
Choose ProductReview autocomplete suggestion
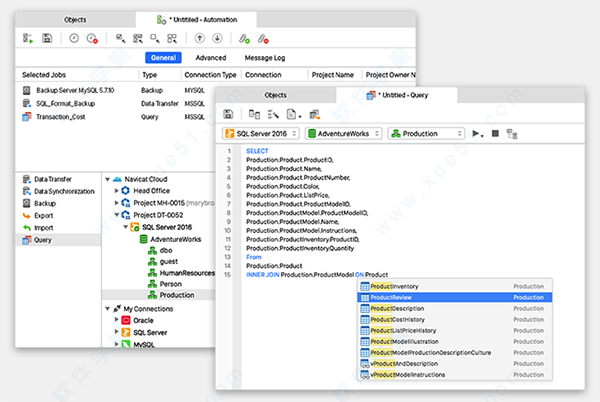tap(455, 297)
